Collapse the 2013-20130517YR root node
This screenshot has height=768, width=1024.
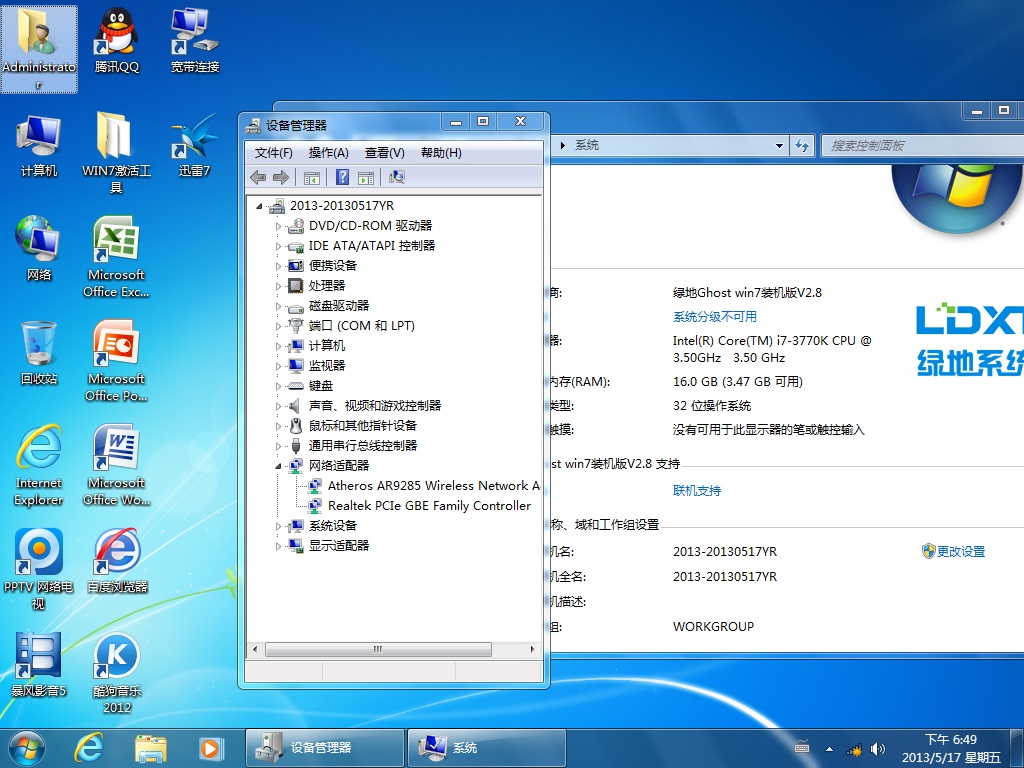tap(259, 206)
